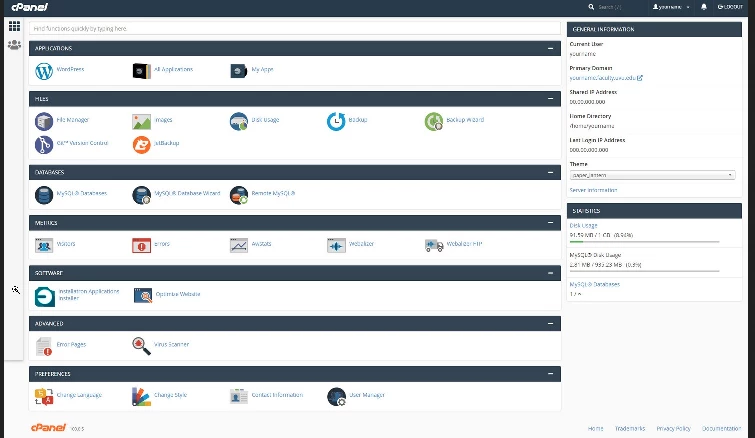Viewport: 755px width, 438px height.
Task: Collapse the Applications section
Action: point(550,48)
